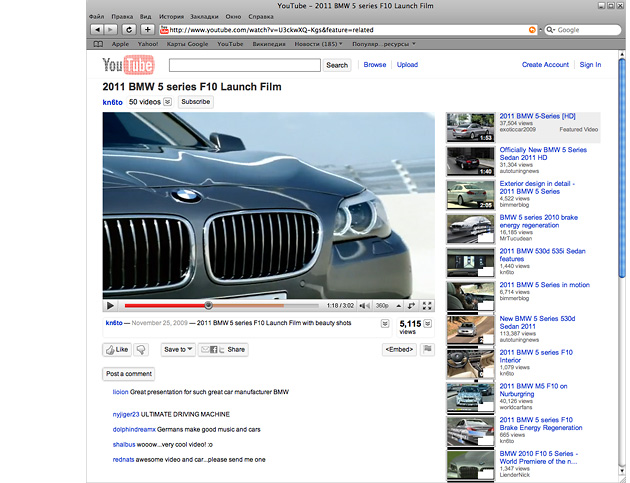Open the История menu in the menu bar
The width and height of the screenshot is (630, 483).
tap(170, 17)
